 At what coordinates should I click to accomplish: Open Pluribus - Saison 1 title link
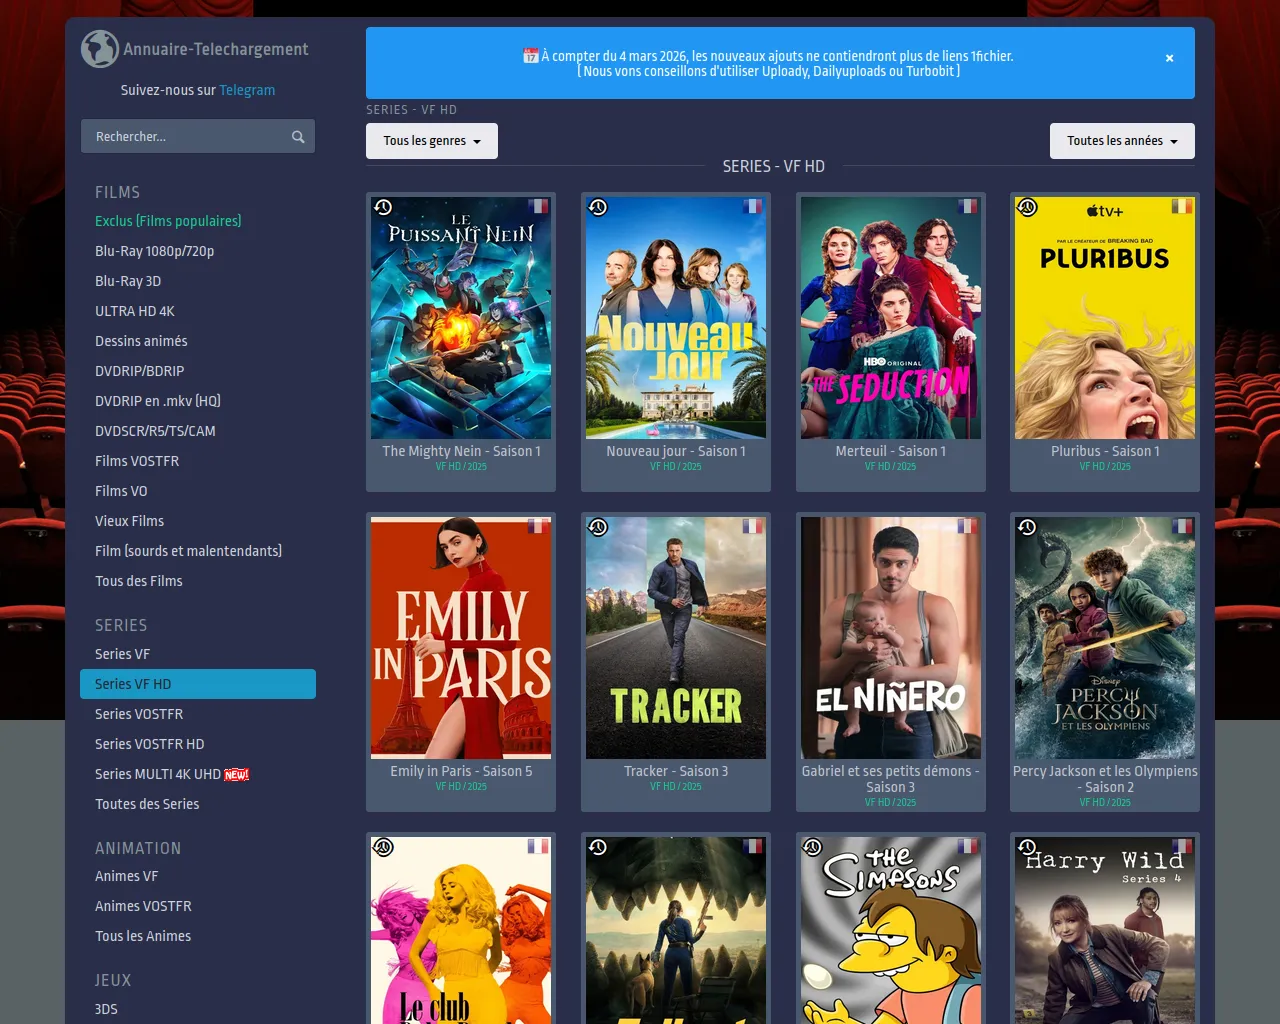click(1105, 451)
